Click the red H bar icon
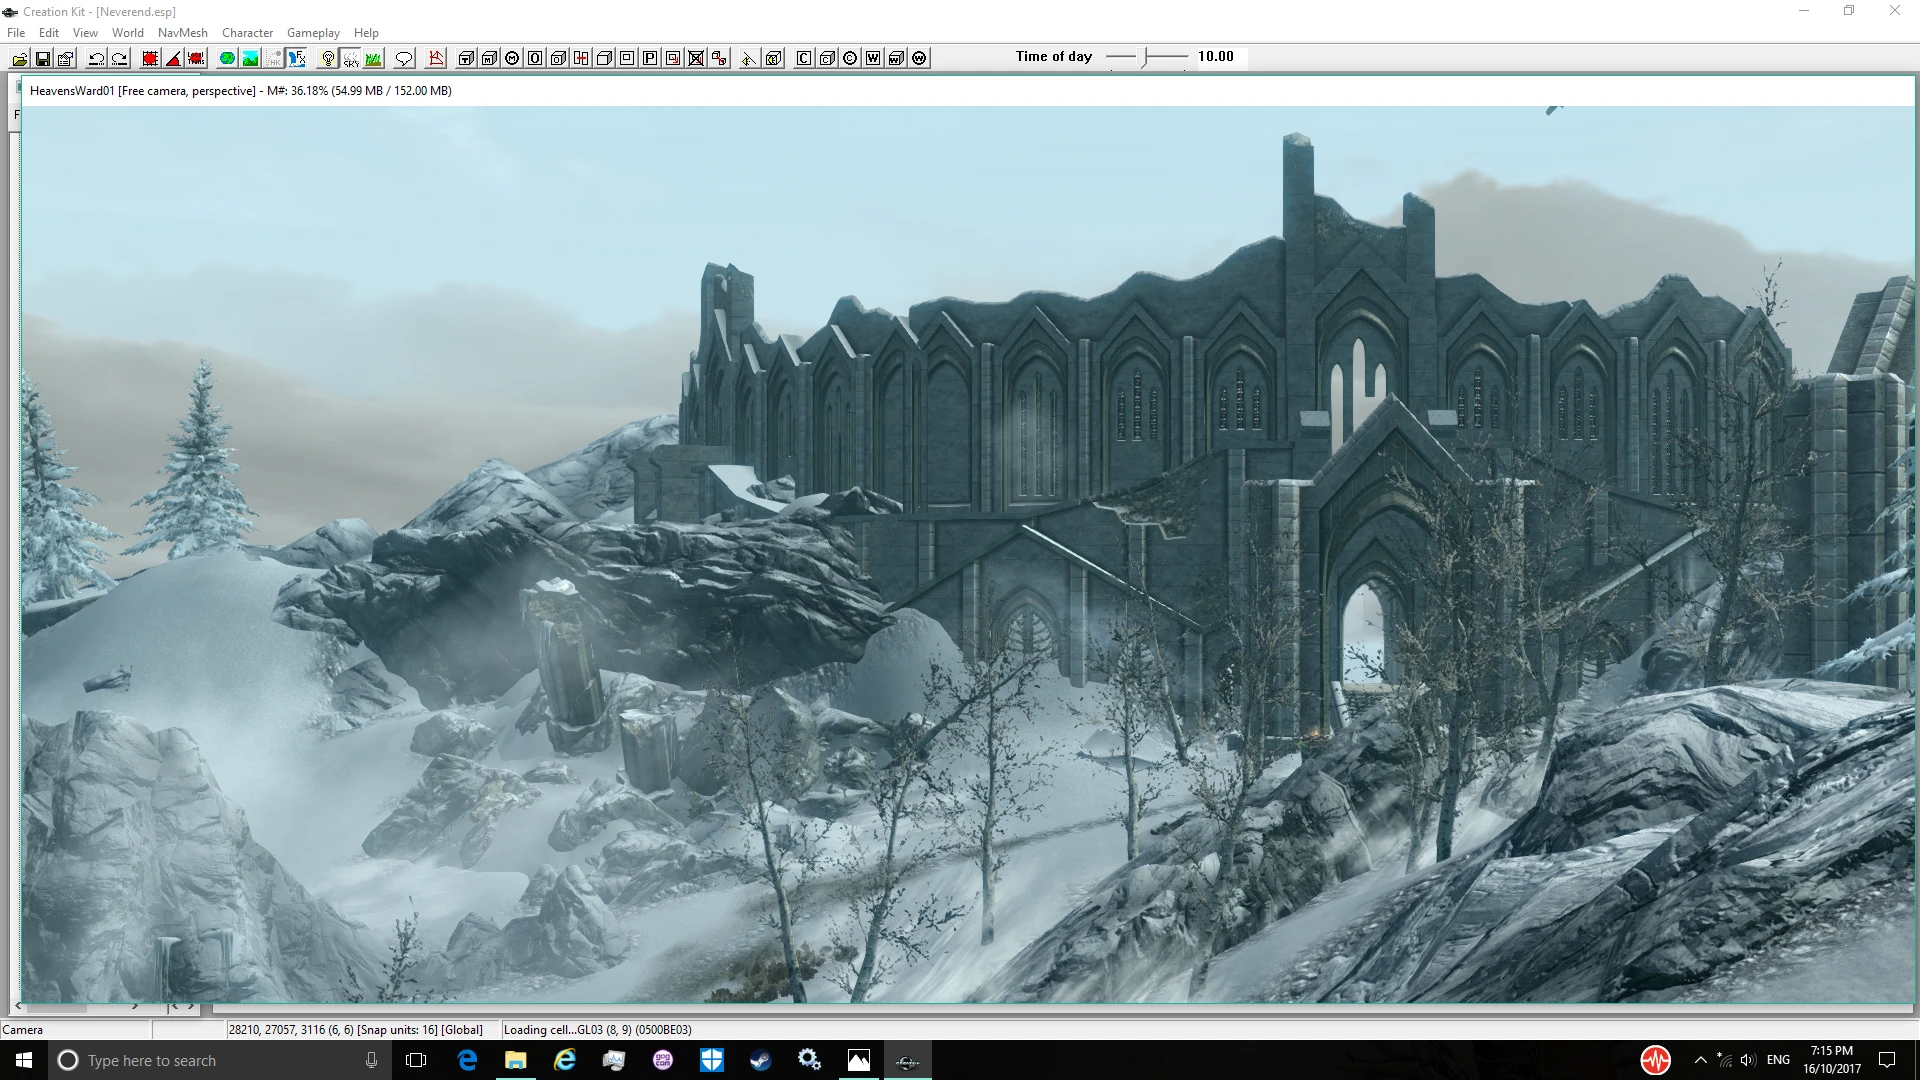 [581, 58]
